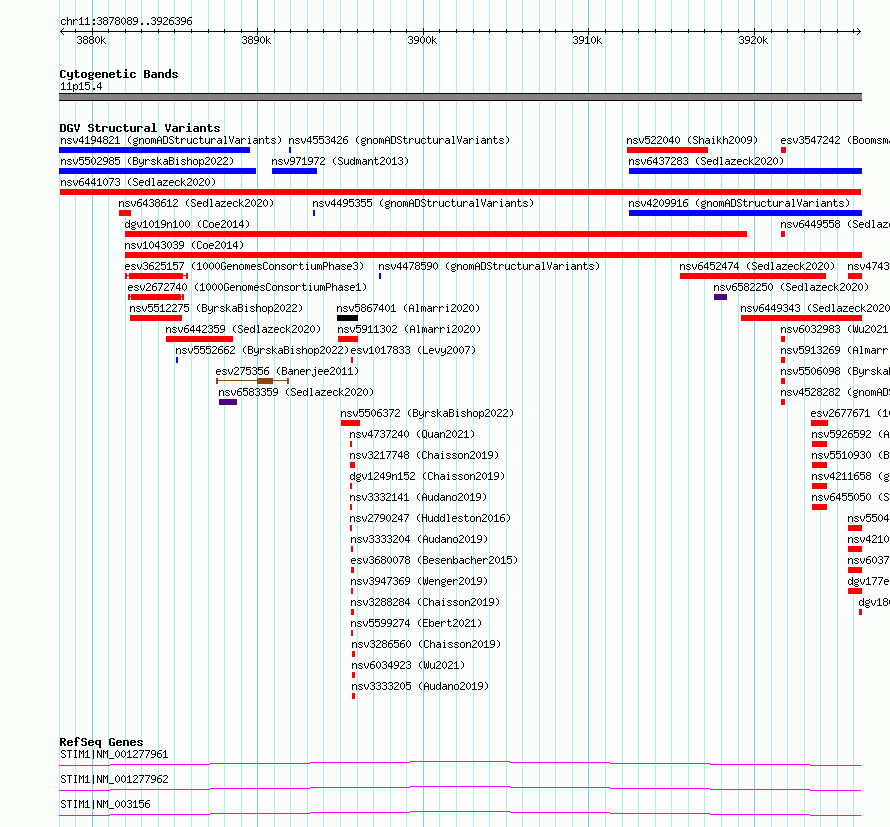Select nsv6452474 Sedlazeck2020 label
This screenshot has height=827, width=890.
click(x=757, y=266)
